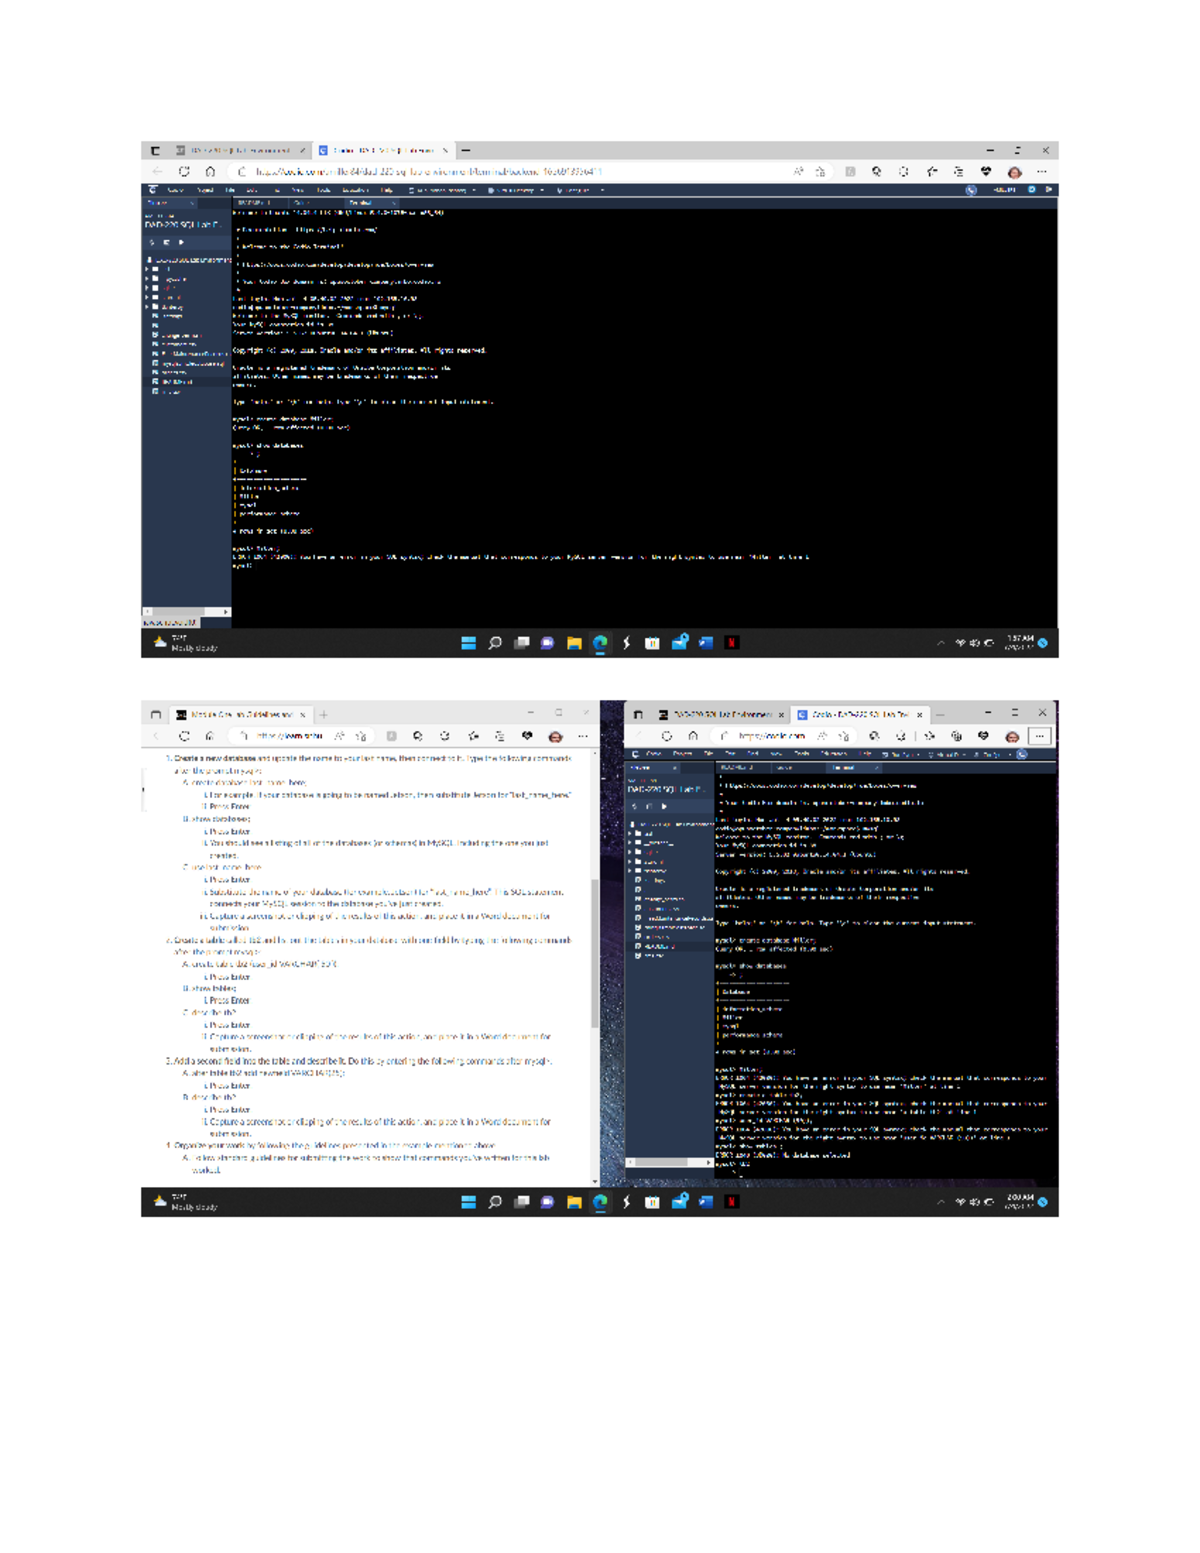Click the clock in the top taskbar
The height and width of the screenshot is (1553, 1200).
click(x=1019, y=643)
